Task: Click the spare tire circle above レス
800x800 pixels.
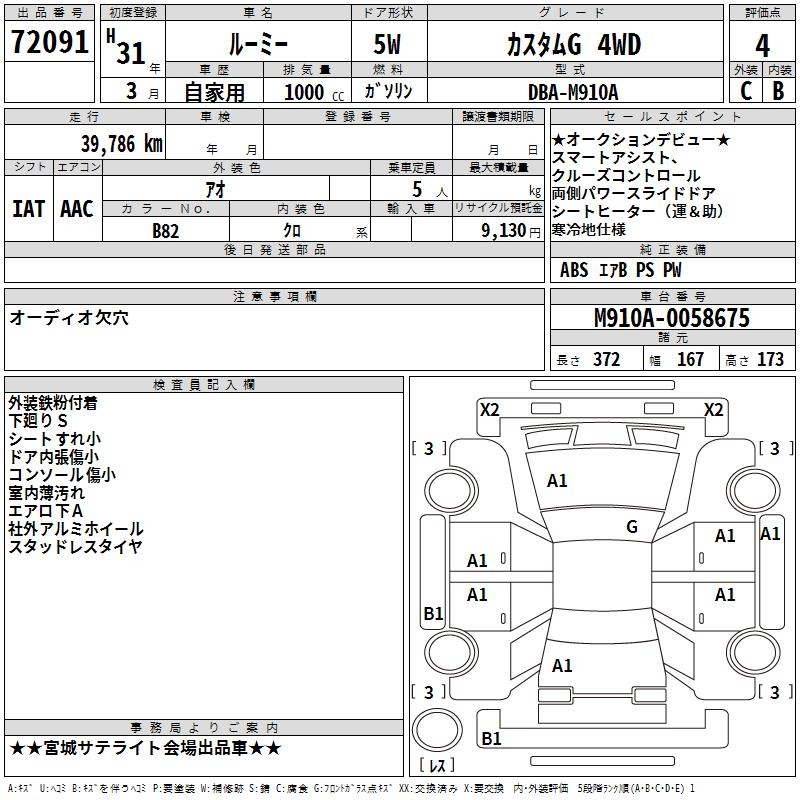Action: (437, 730)
